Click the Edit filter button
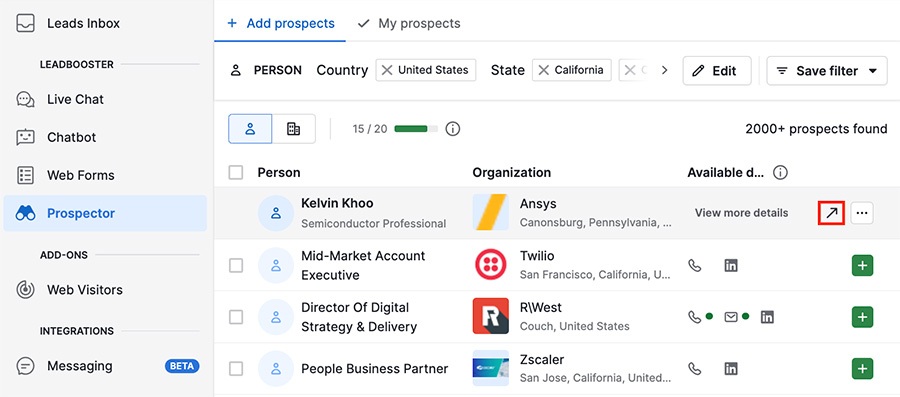900x397 pixels. tap(716, 71)
